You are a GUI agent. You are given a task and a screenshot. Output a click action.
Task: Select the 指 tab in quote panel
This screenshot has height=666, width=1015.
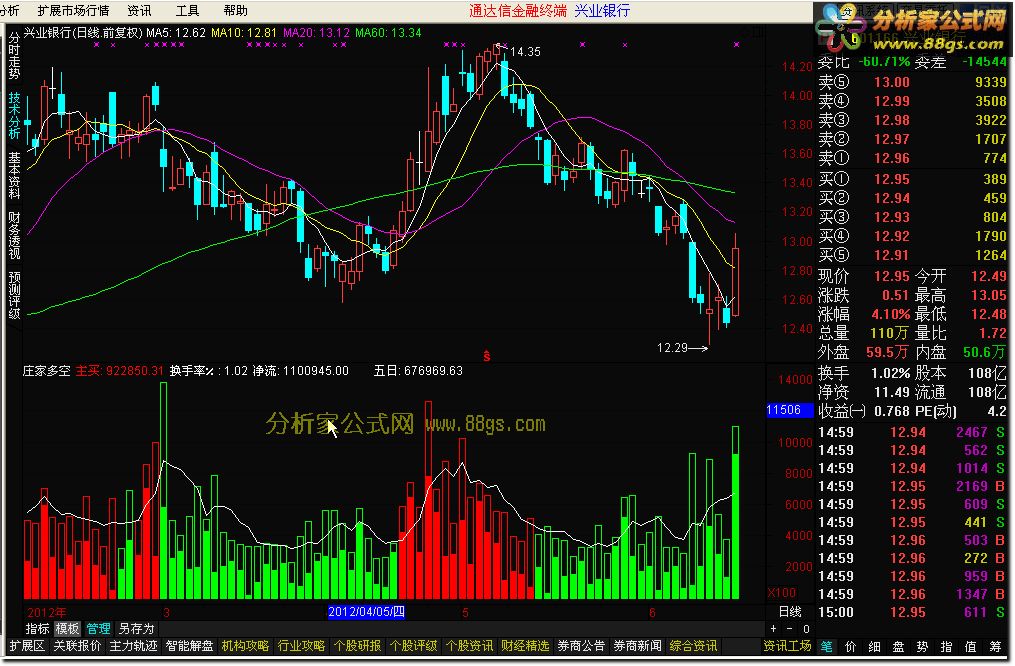pyautogui.click(x=946, y=647)
